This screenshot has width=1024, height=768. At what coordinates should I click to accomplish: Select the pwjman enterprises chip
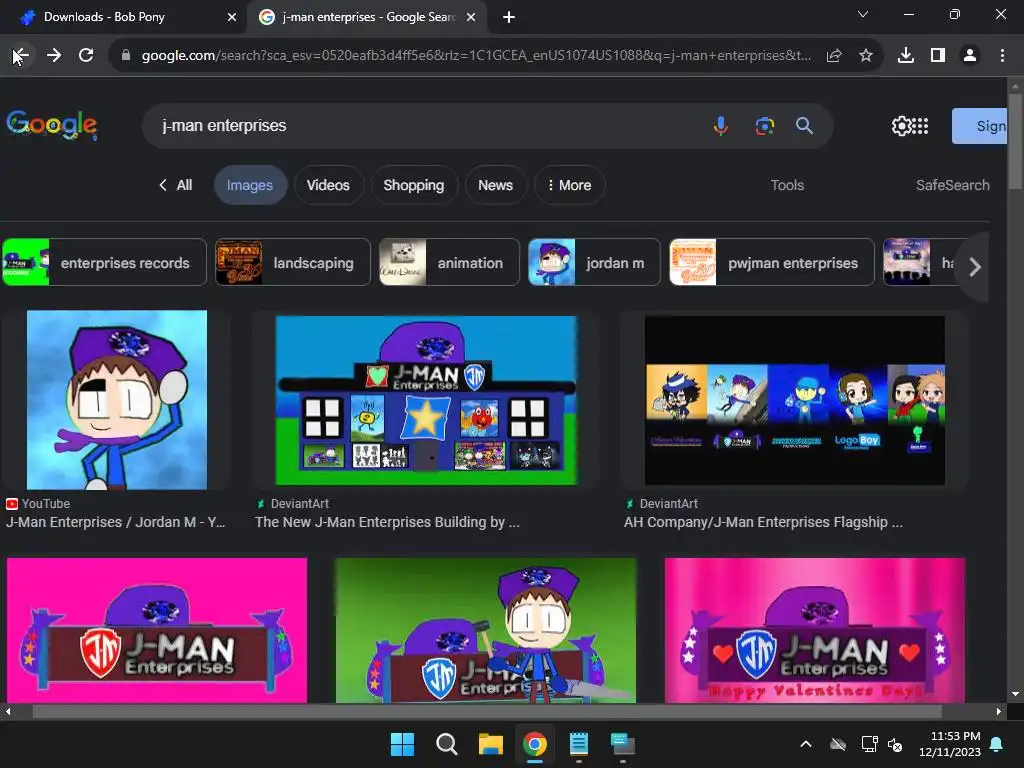tap(772, 263)
